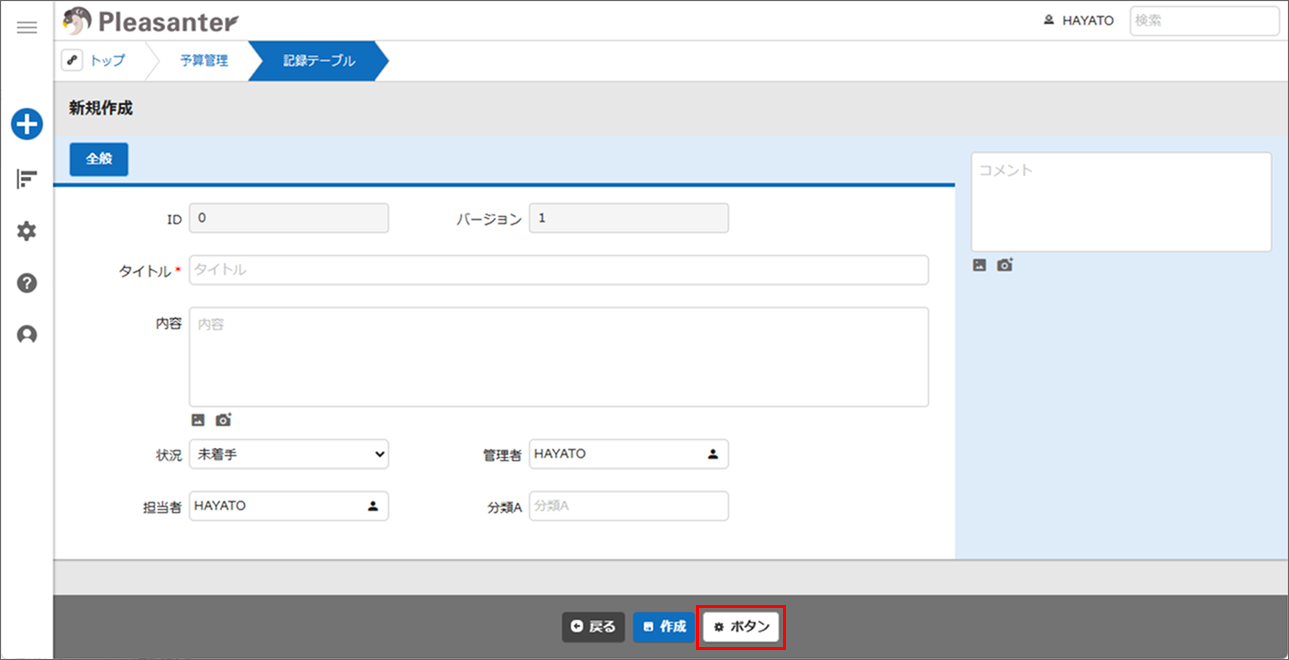Insert image below コメント box

[980, 265]
